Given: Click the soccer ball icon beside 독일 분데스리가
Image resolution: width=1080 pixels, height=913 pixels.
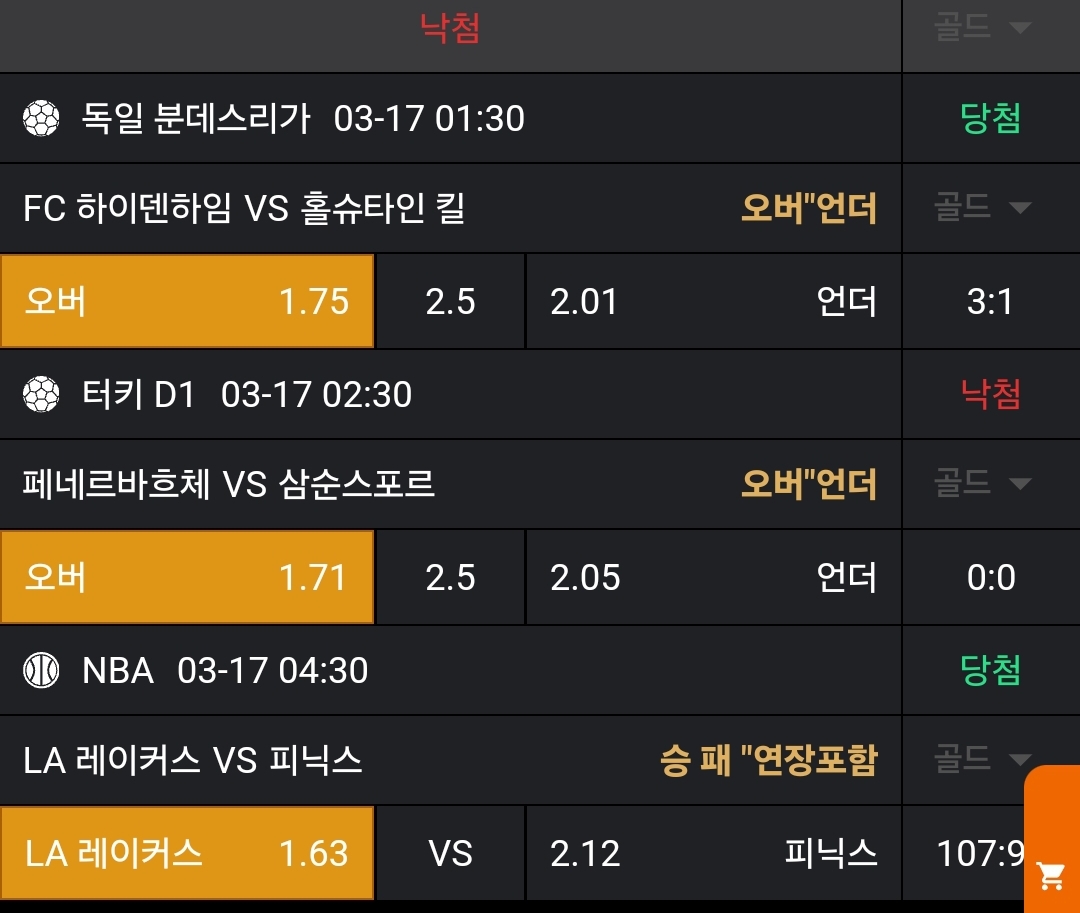Looking at the screenshot, I should (42, 119).
